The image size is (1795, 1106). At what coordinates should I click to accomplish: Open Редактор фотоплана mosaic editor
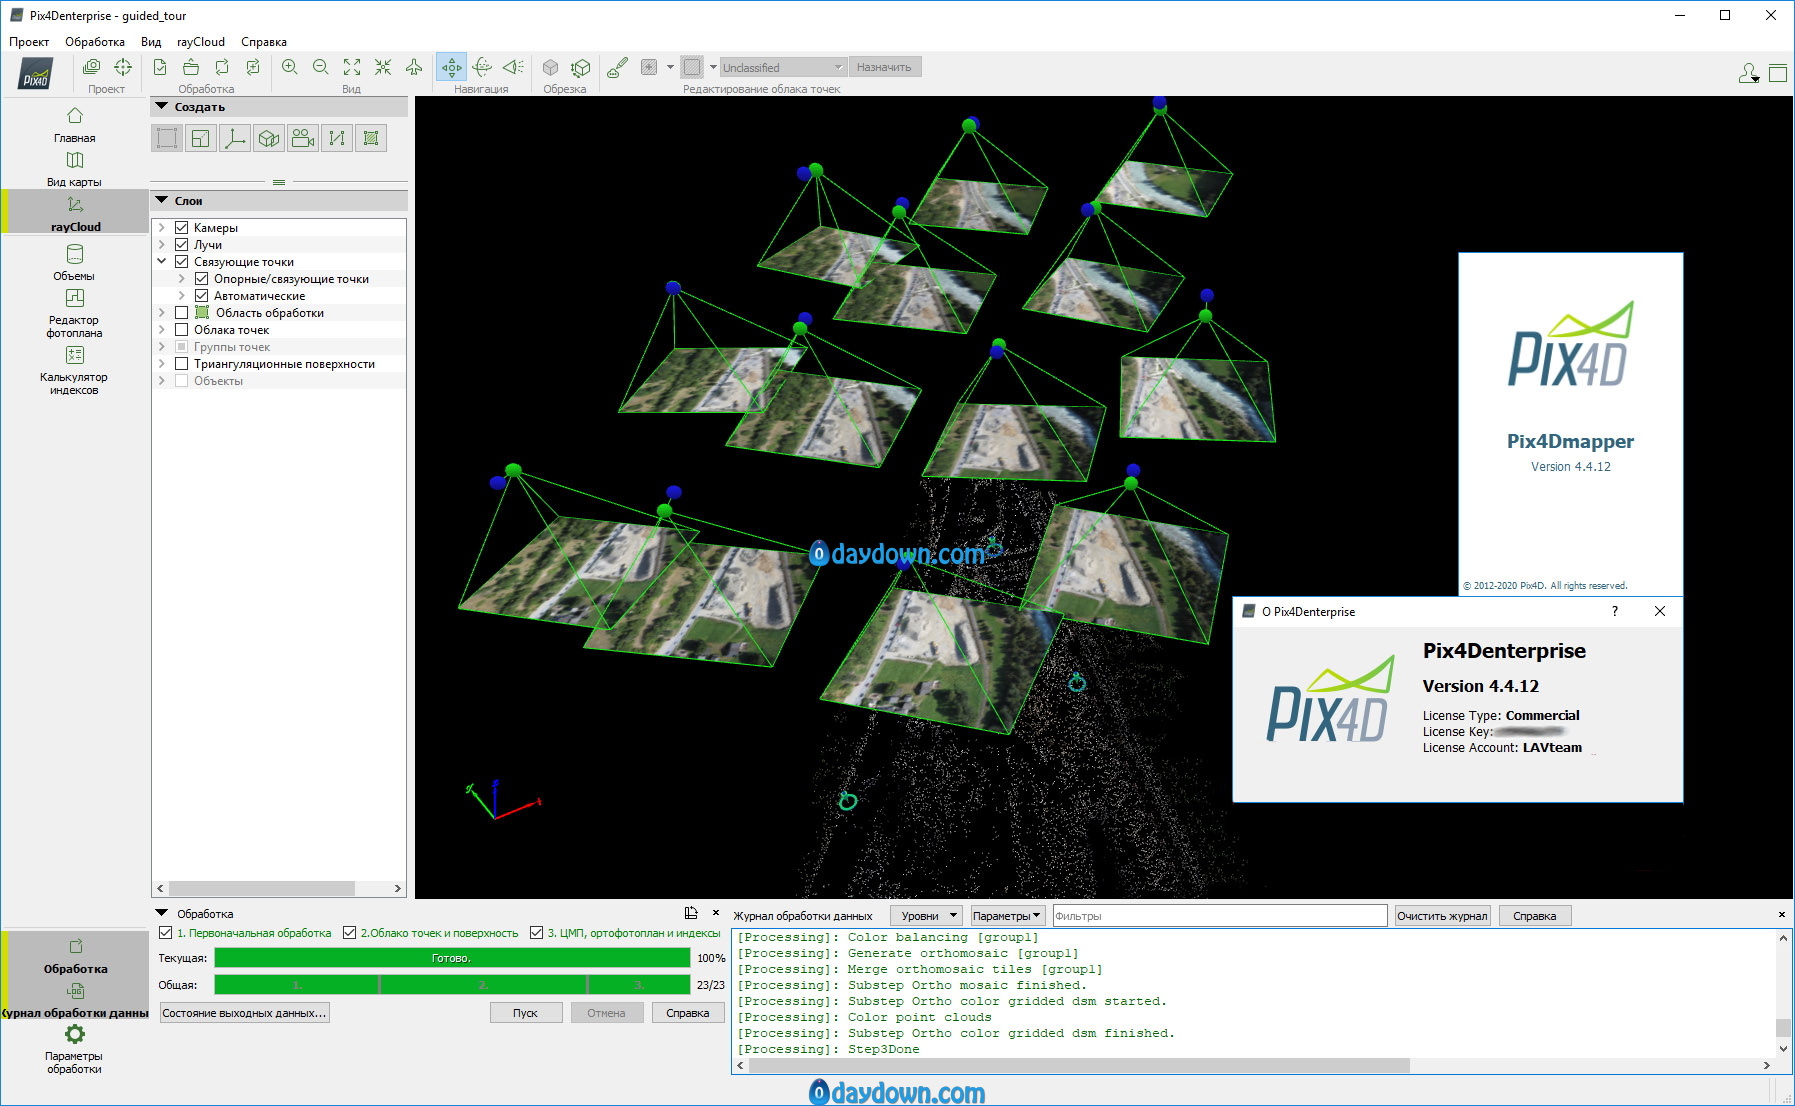pyautogui.click(x=74, y=313)
